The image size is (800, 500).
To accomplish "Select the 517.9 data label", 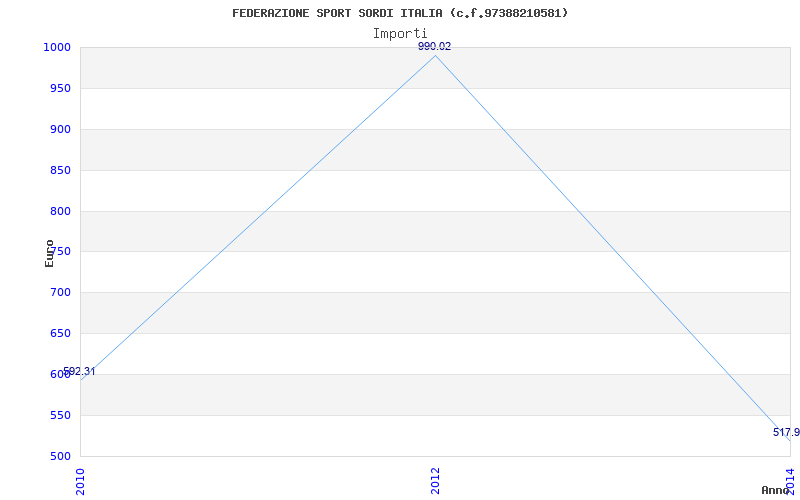I will click(786, 433).
